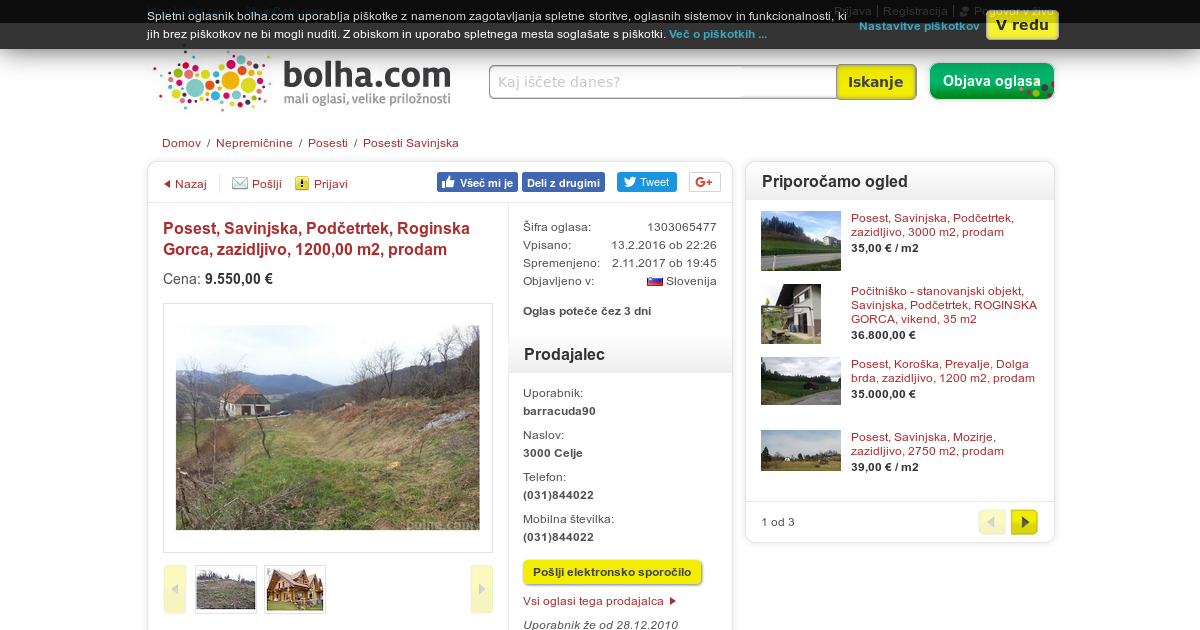Open the 'Nastavitve piškotkov' link
The image size is (1200, 630).
point(919,26)
